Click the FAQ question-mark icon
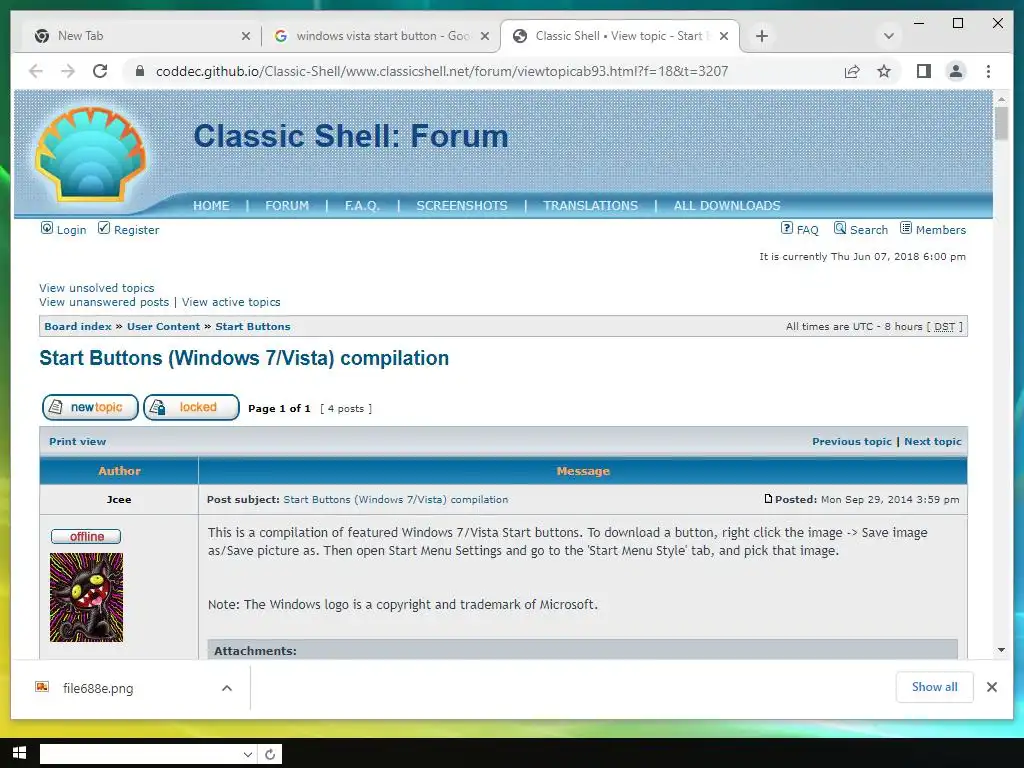Viewport: 1024px width, 768px height. tap(787, 228)
